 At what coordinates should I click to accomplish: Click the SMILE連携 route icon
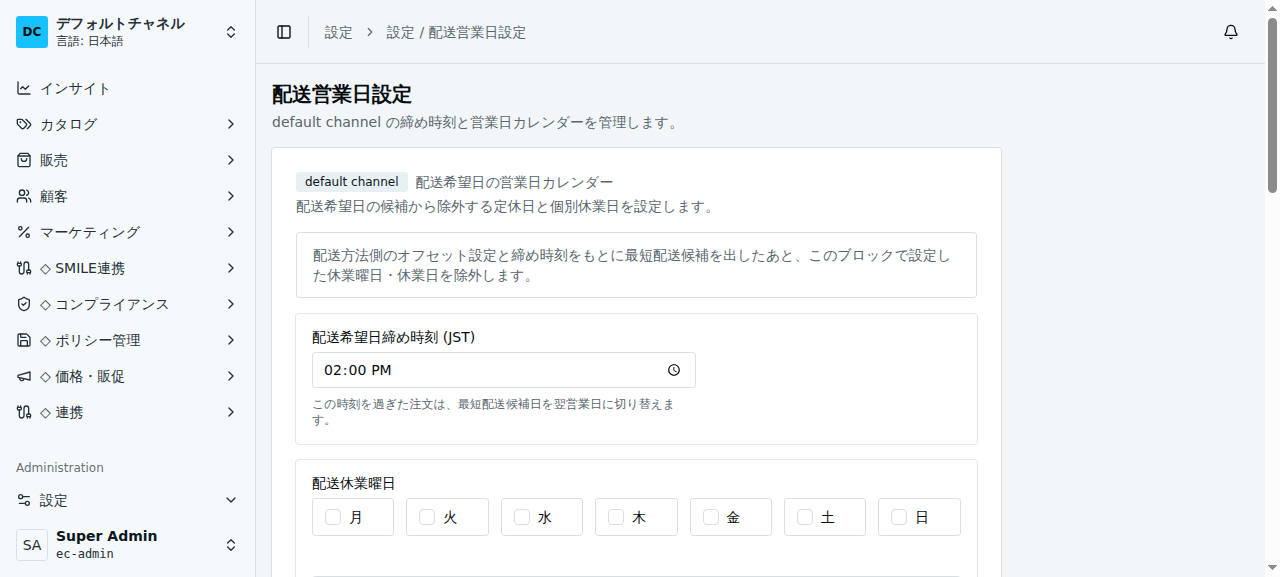[24, 268]
